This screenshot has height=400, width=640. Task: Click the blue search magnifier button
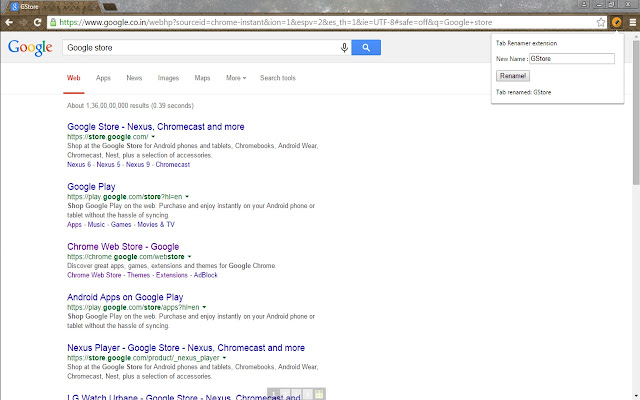366,48
